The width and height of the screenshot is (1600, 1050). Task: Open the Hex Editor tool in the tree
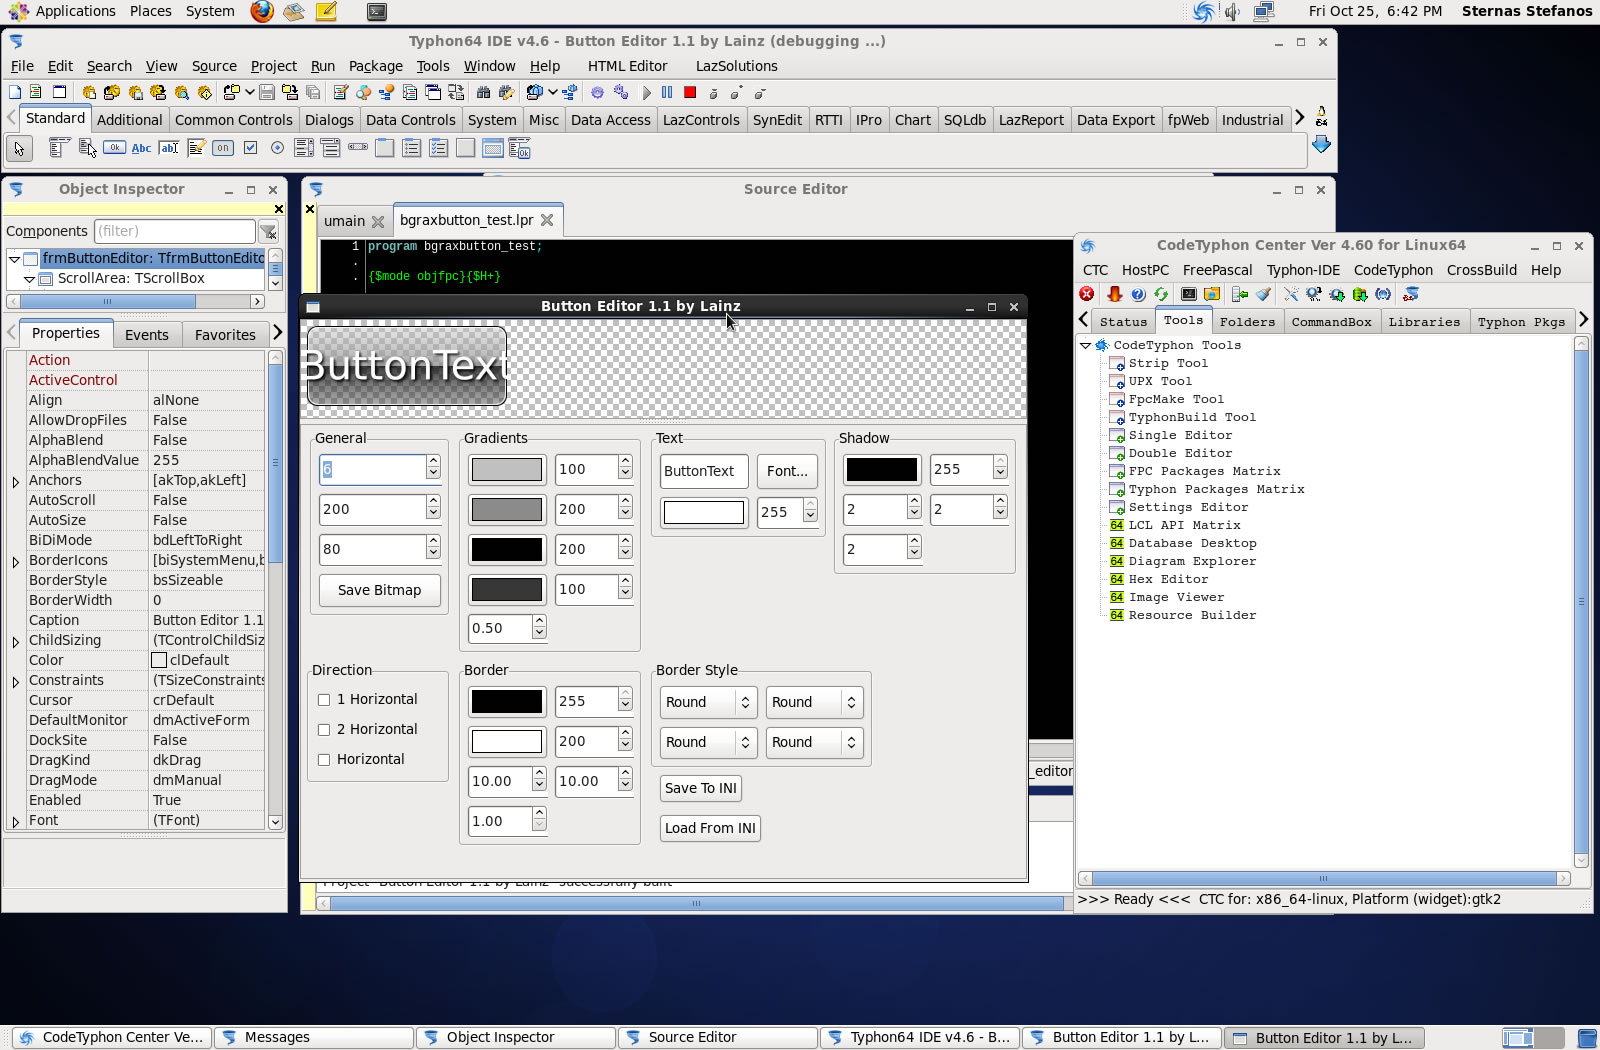point(1168,579)
